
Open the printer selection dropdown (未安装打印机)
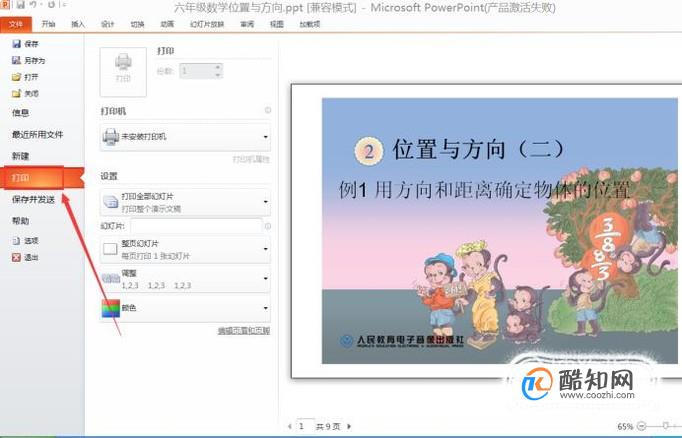185,137
